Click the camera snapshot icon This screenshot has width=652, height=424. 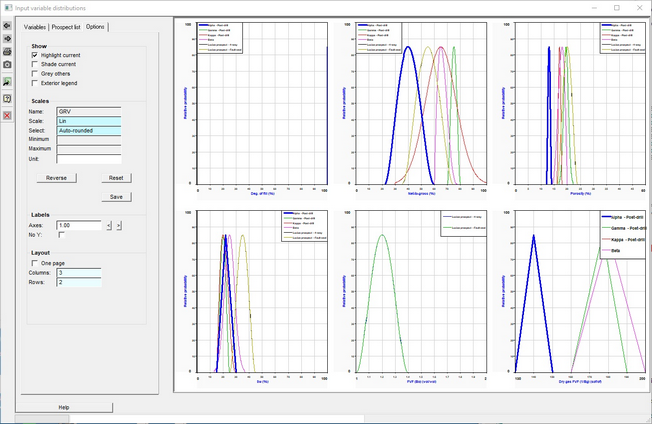(7, 64)
